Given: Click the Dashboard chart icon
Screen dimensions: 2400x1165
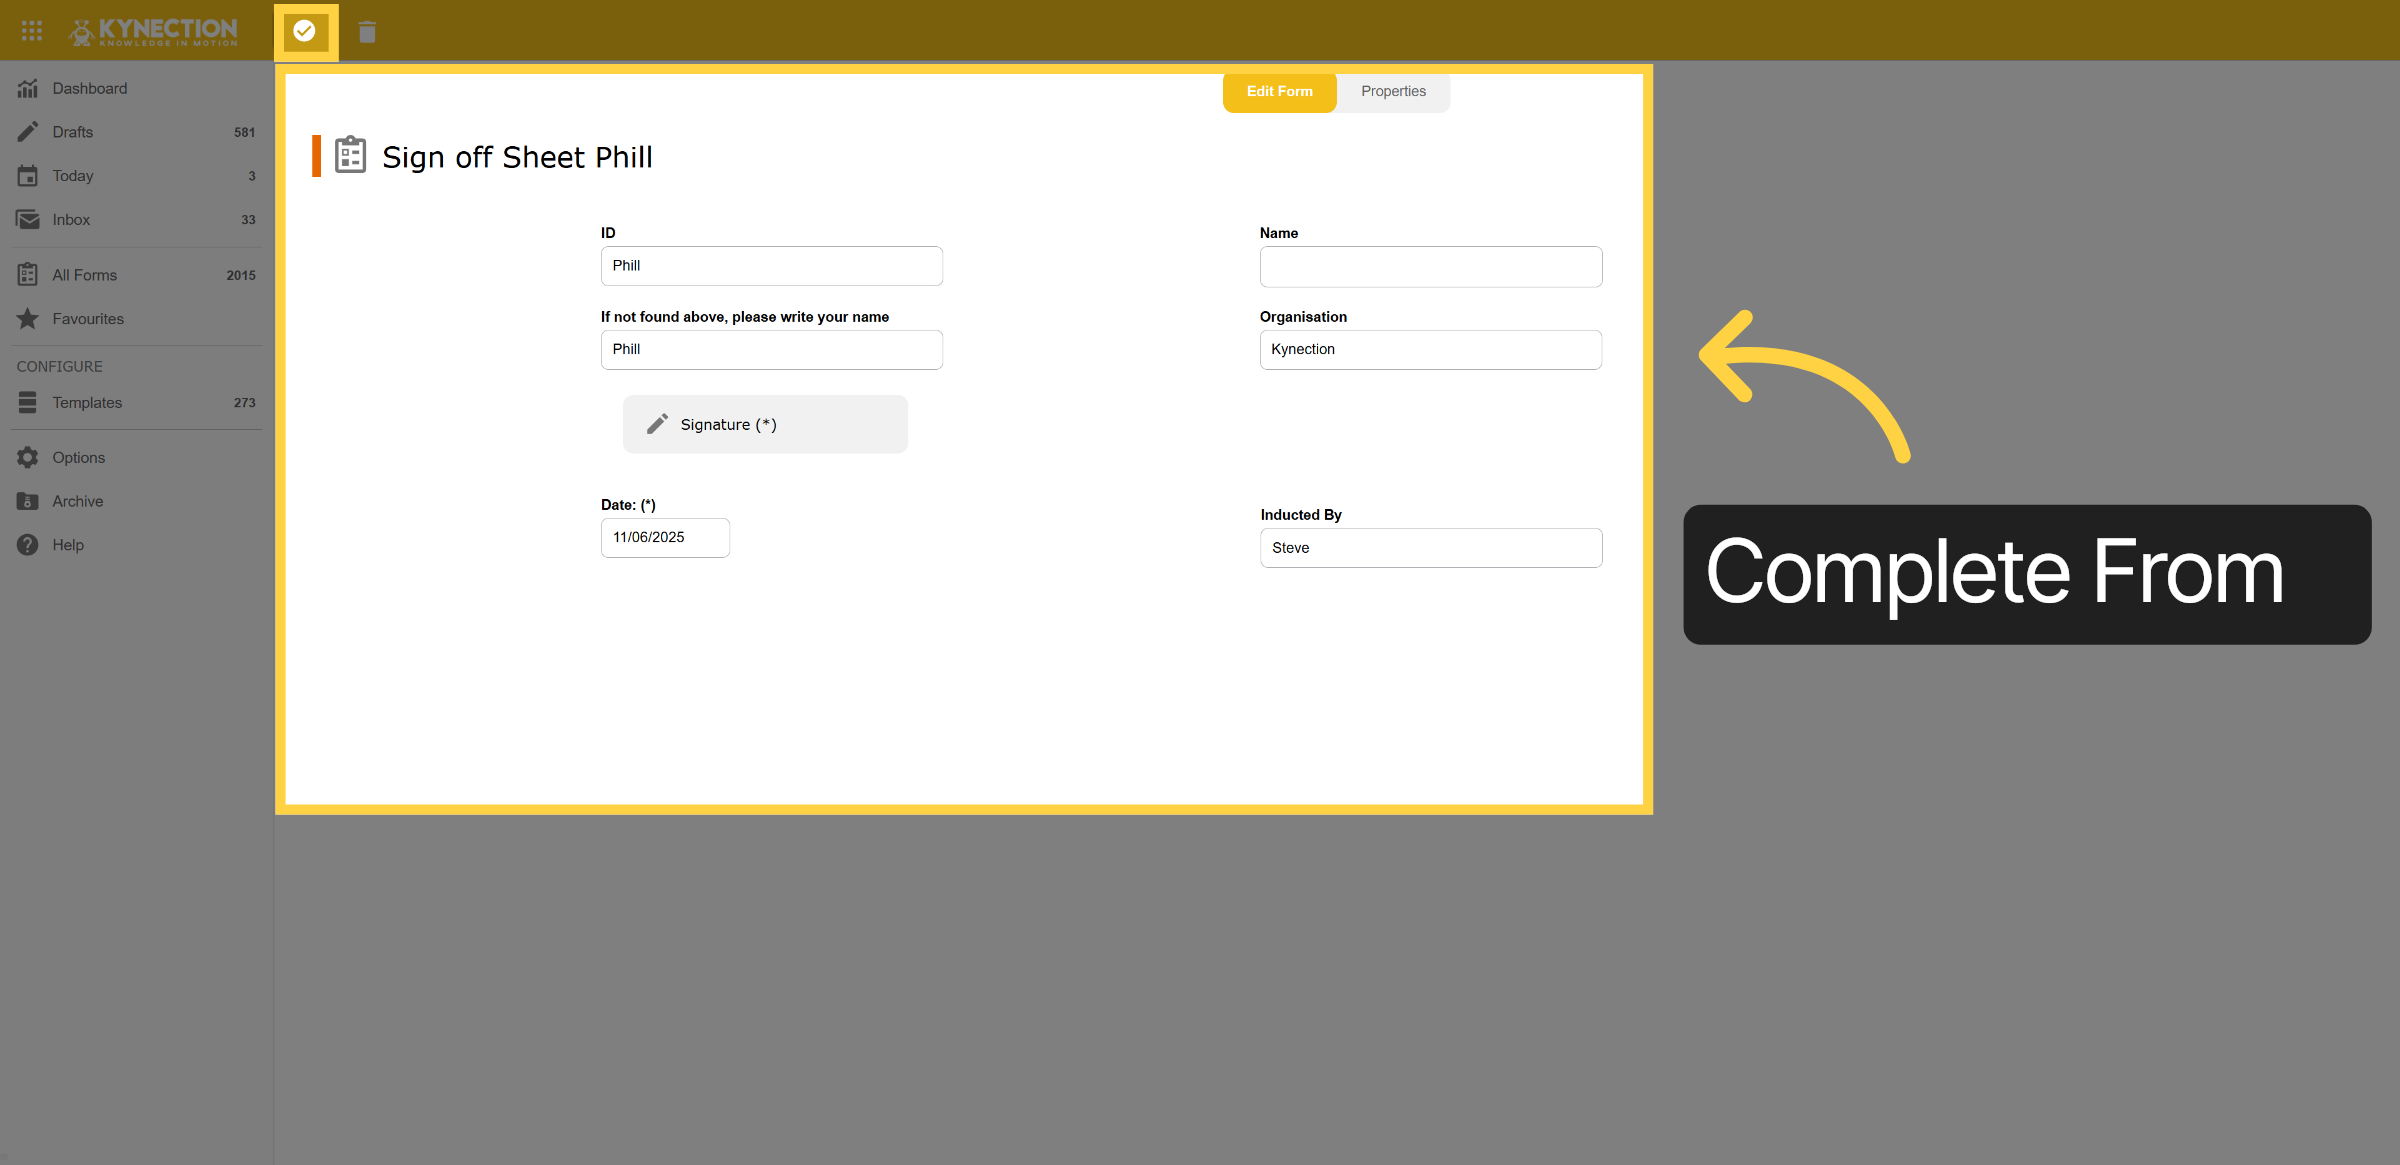Looking at the screenshot, I should pyautogui.click(x=28, y=88).
